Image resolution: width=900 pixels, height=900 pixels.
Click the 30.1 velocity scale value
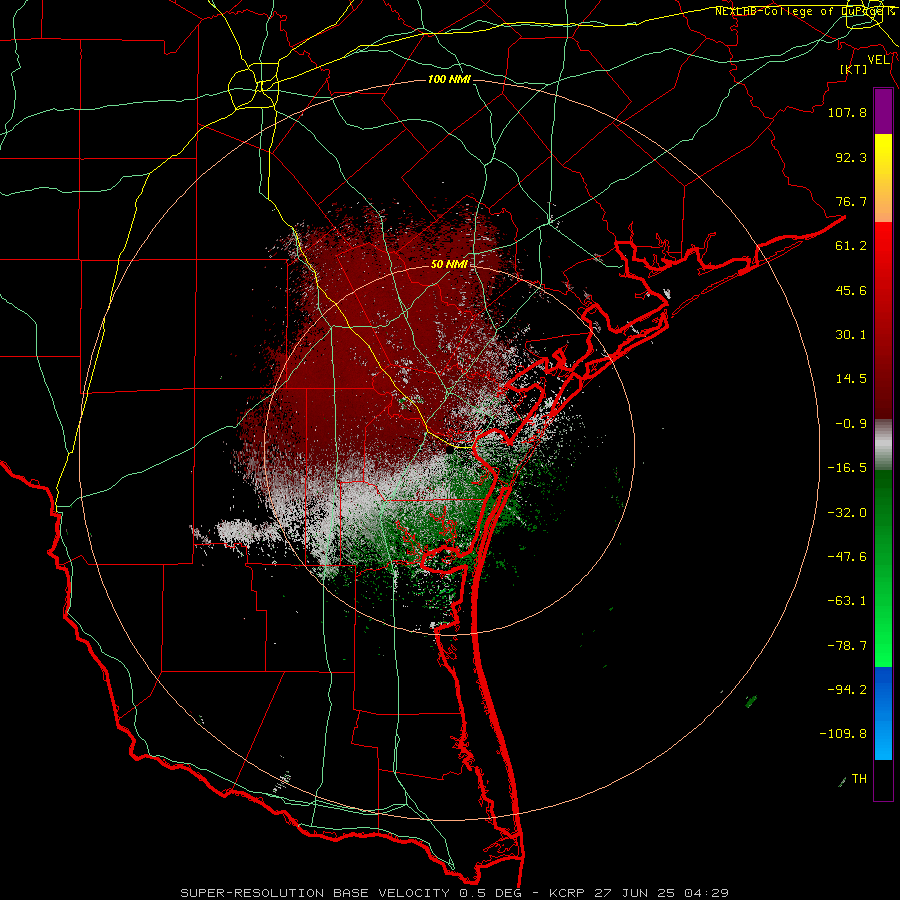(x=851, y=335)
